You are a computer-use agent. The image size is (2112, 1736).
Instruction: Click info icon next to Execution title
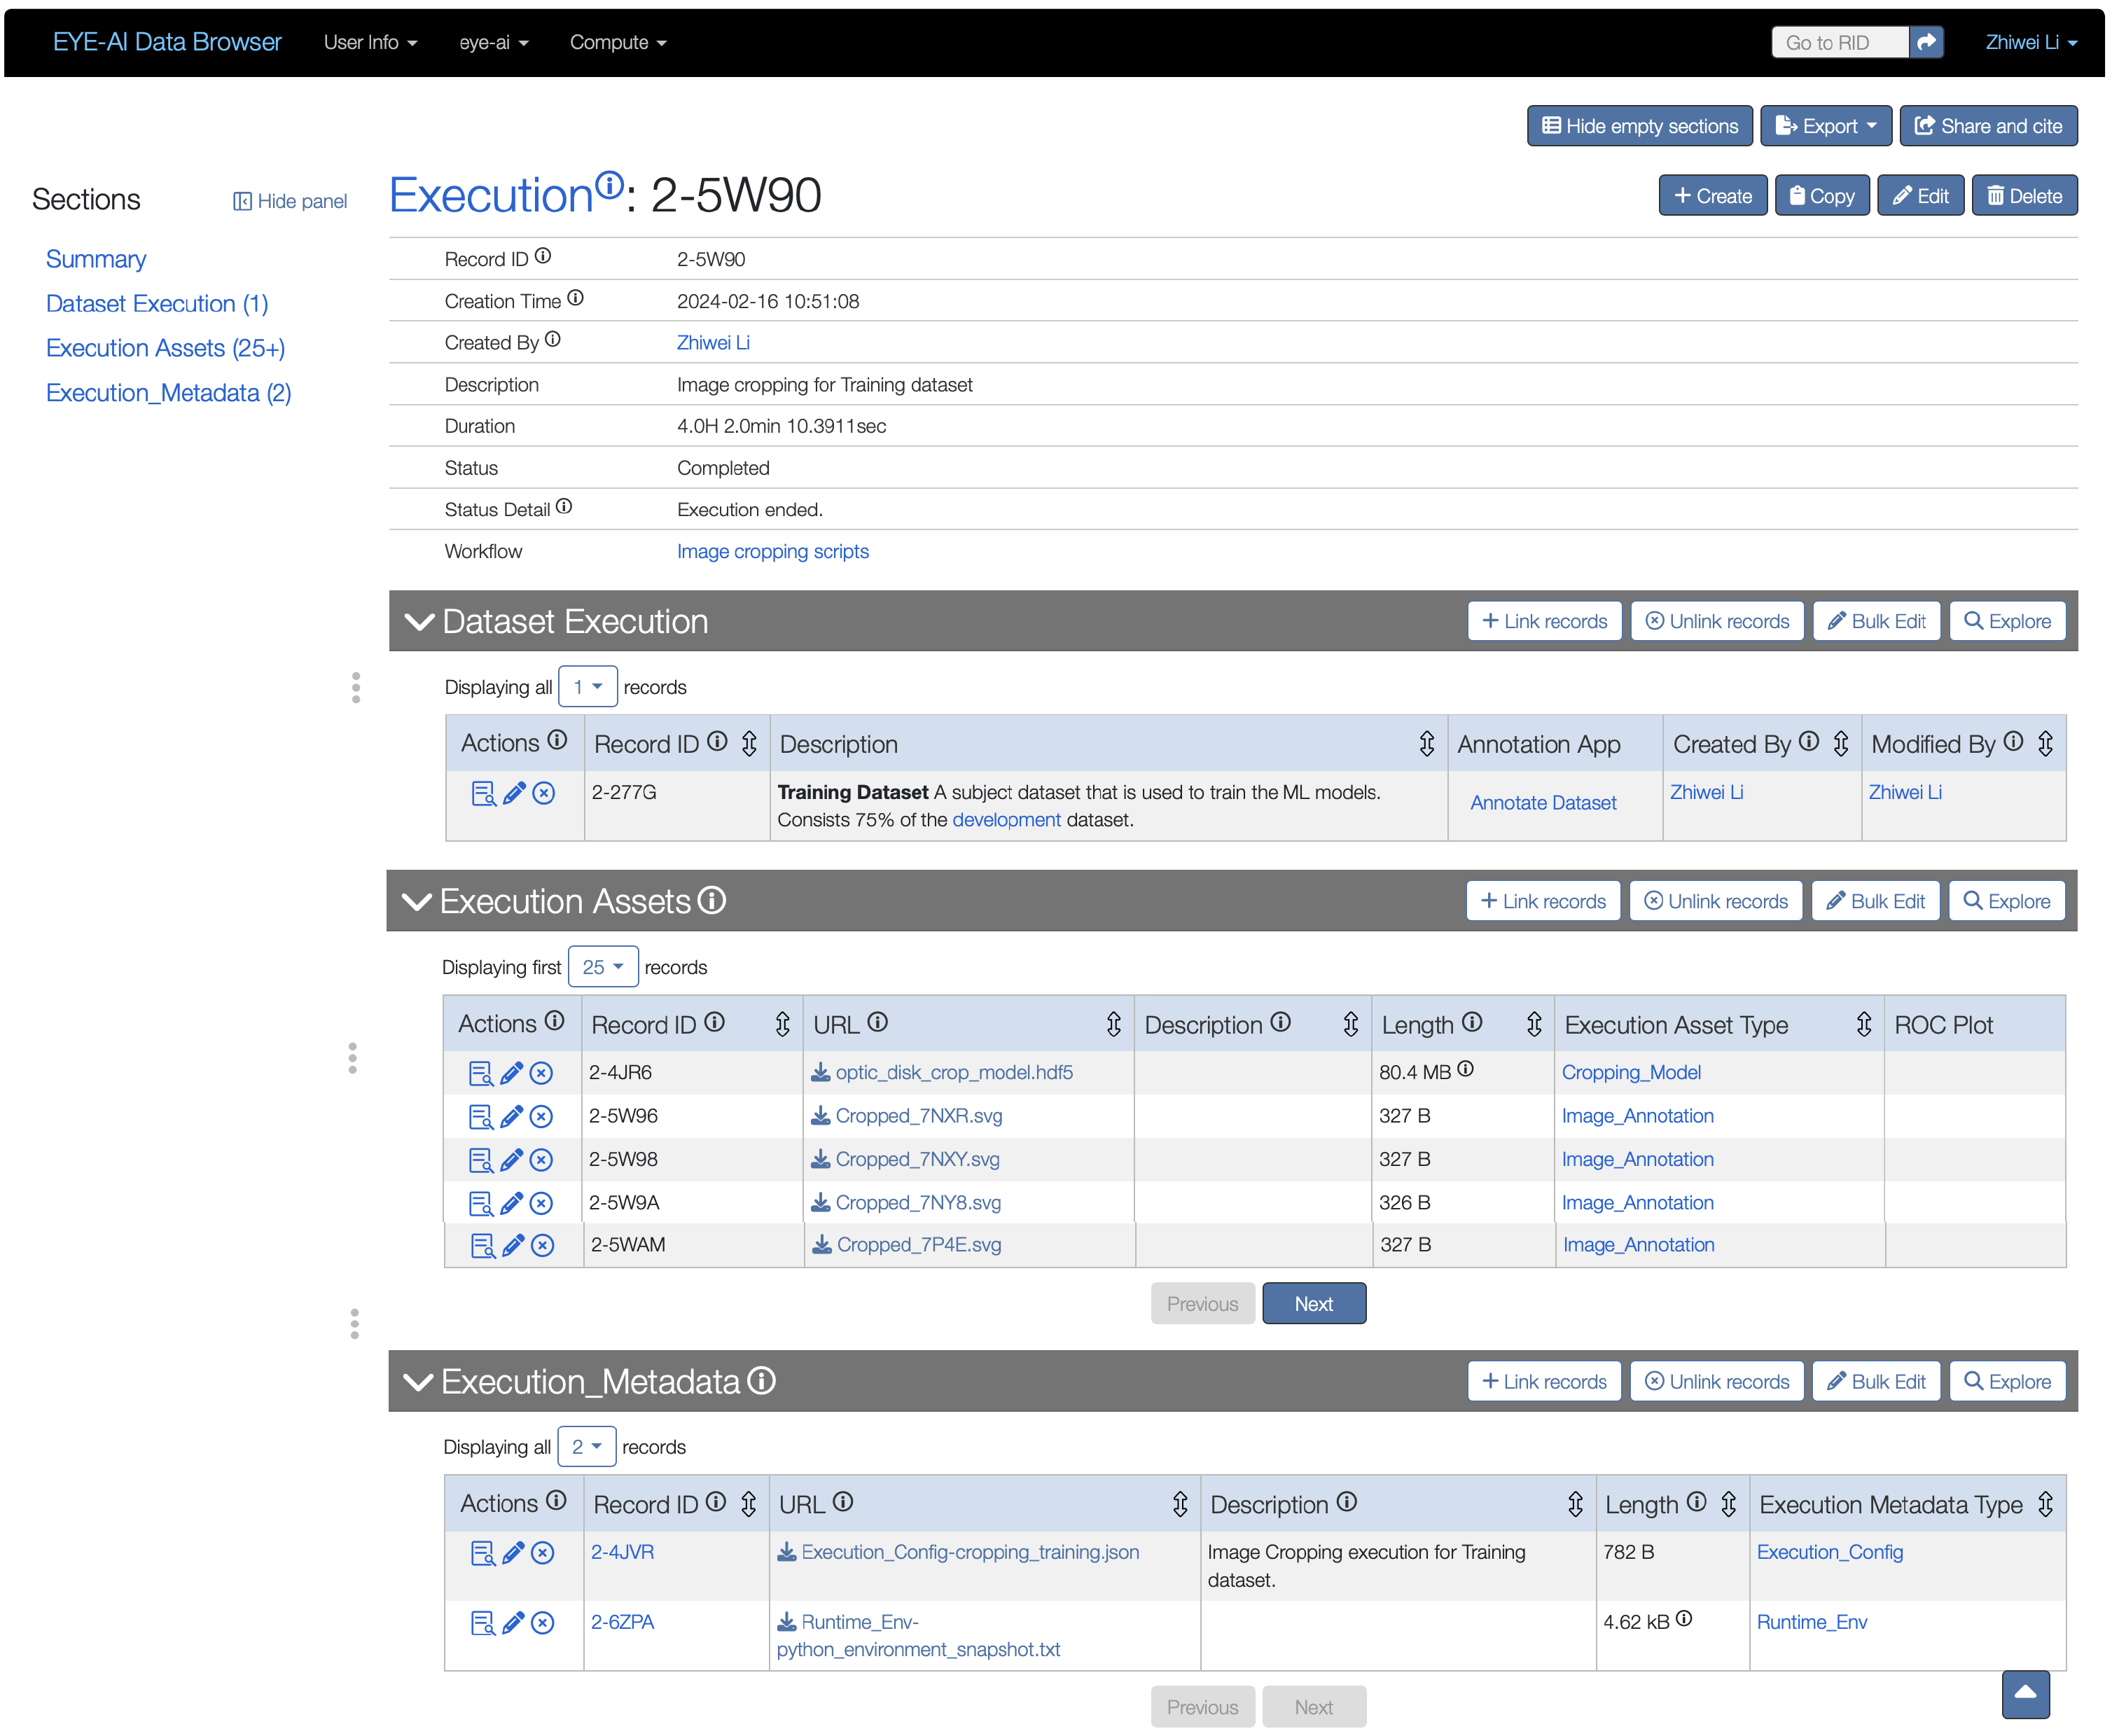click(609, 184)
